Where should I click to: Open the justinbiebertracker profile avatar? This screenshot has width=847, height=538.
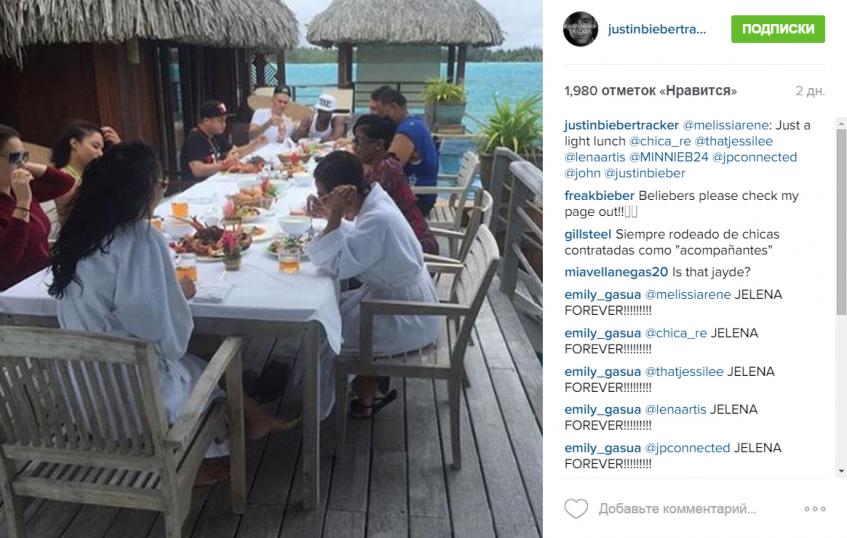pyautogui.click(x=580, y=29)
